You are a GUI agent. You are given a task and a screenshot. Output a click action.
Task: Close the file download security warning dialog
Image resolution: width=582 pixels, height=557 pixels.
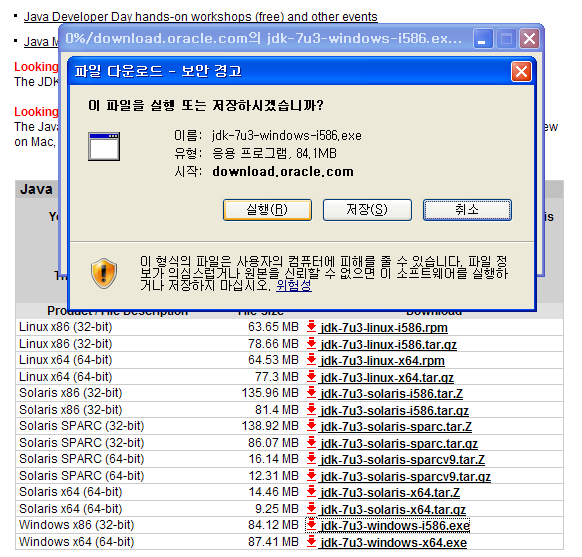[521, 71]
